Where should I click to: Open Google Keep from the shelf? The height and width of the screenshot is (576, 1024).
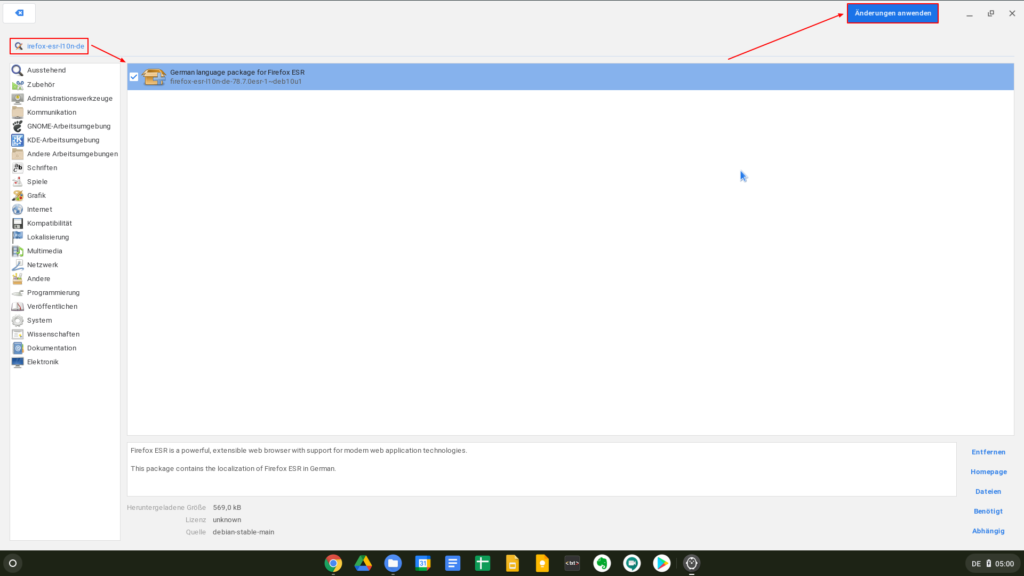542,563
